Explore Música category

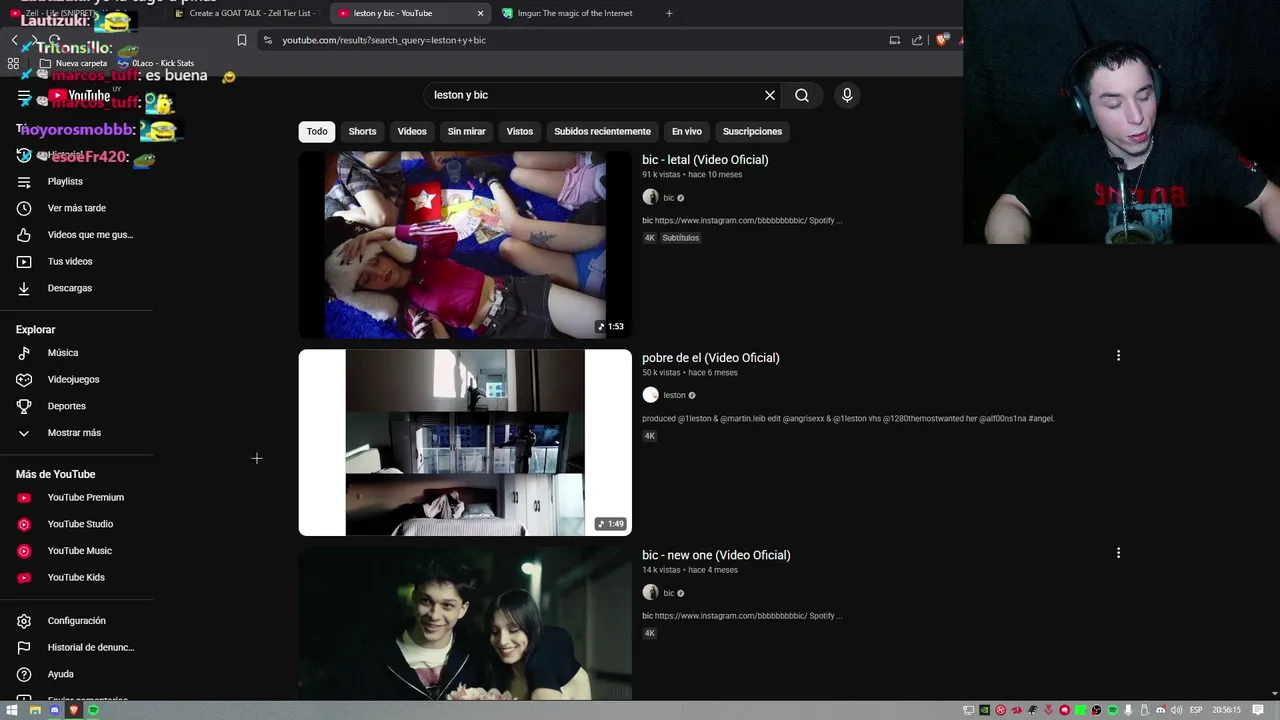[x=76, y=353]
